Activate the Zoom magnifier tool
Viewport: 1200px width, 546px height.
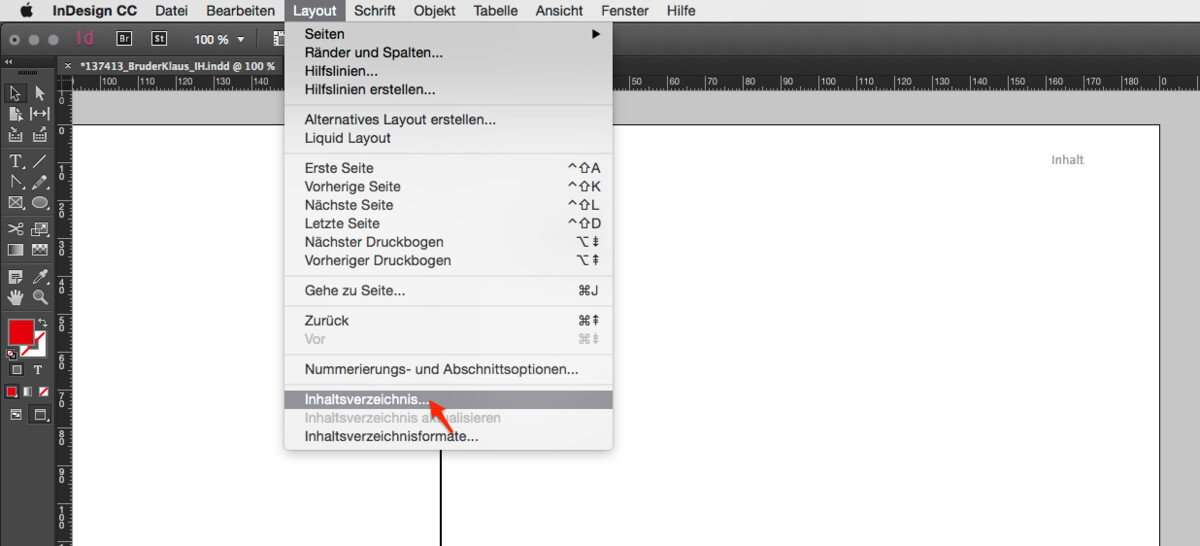(40, 297)
